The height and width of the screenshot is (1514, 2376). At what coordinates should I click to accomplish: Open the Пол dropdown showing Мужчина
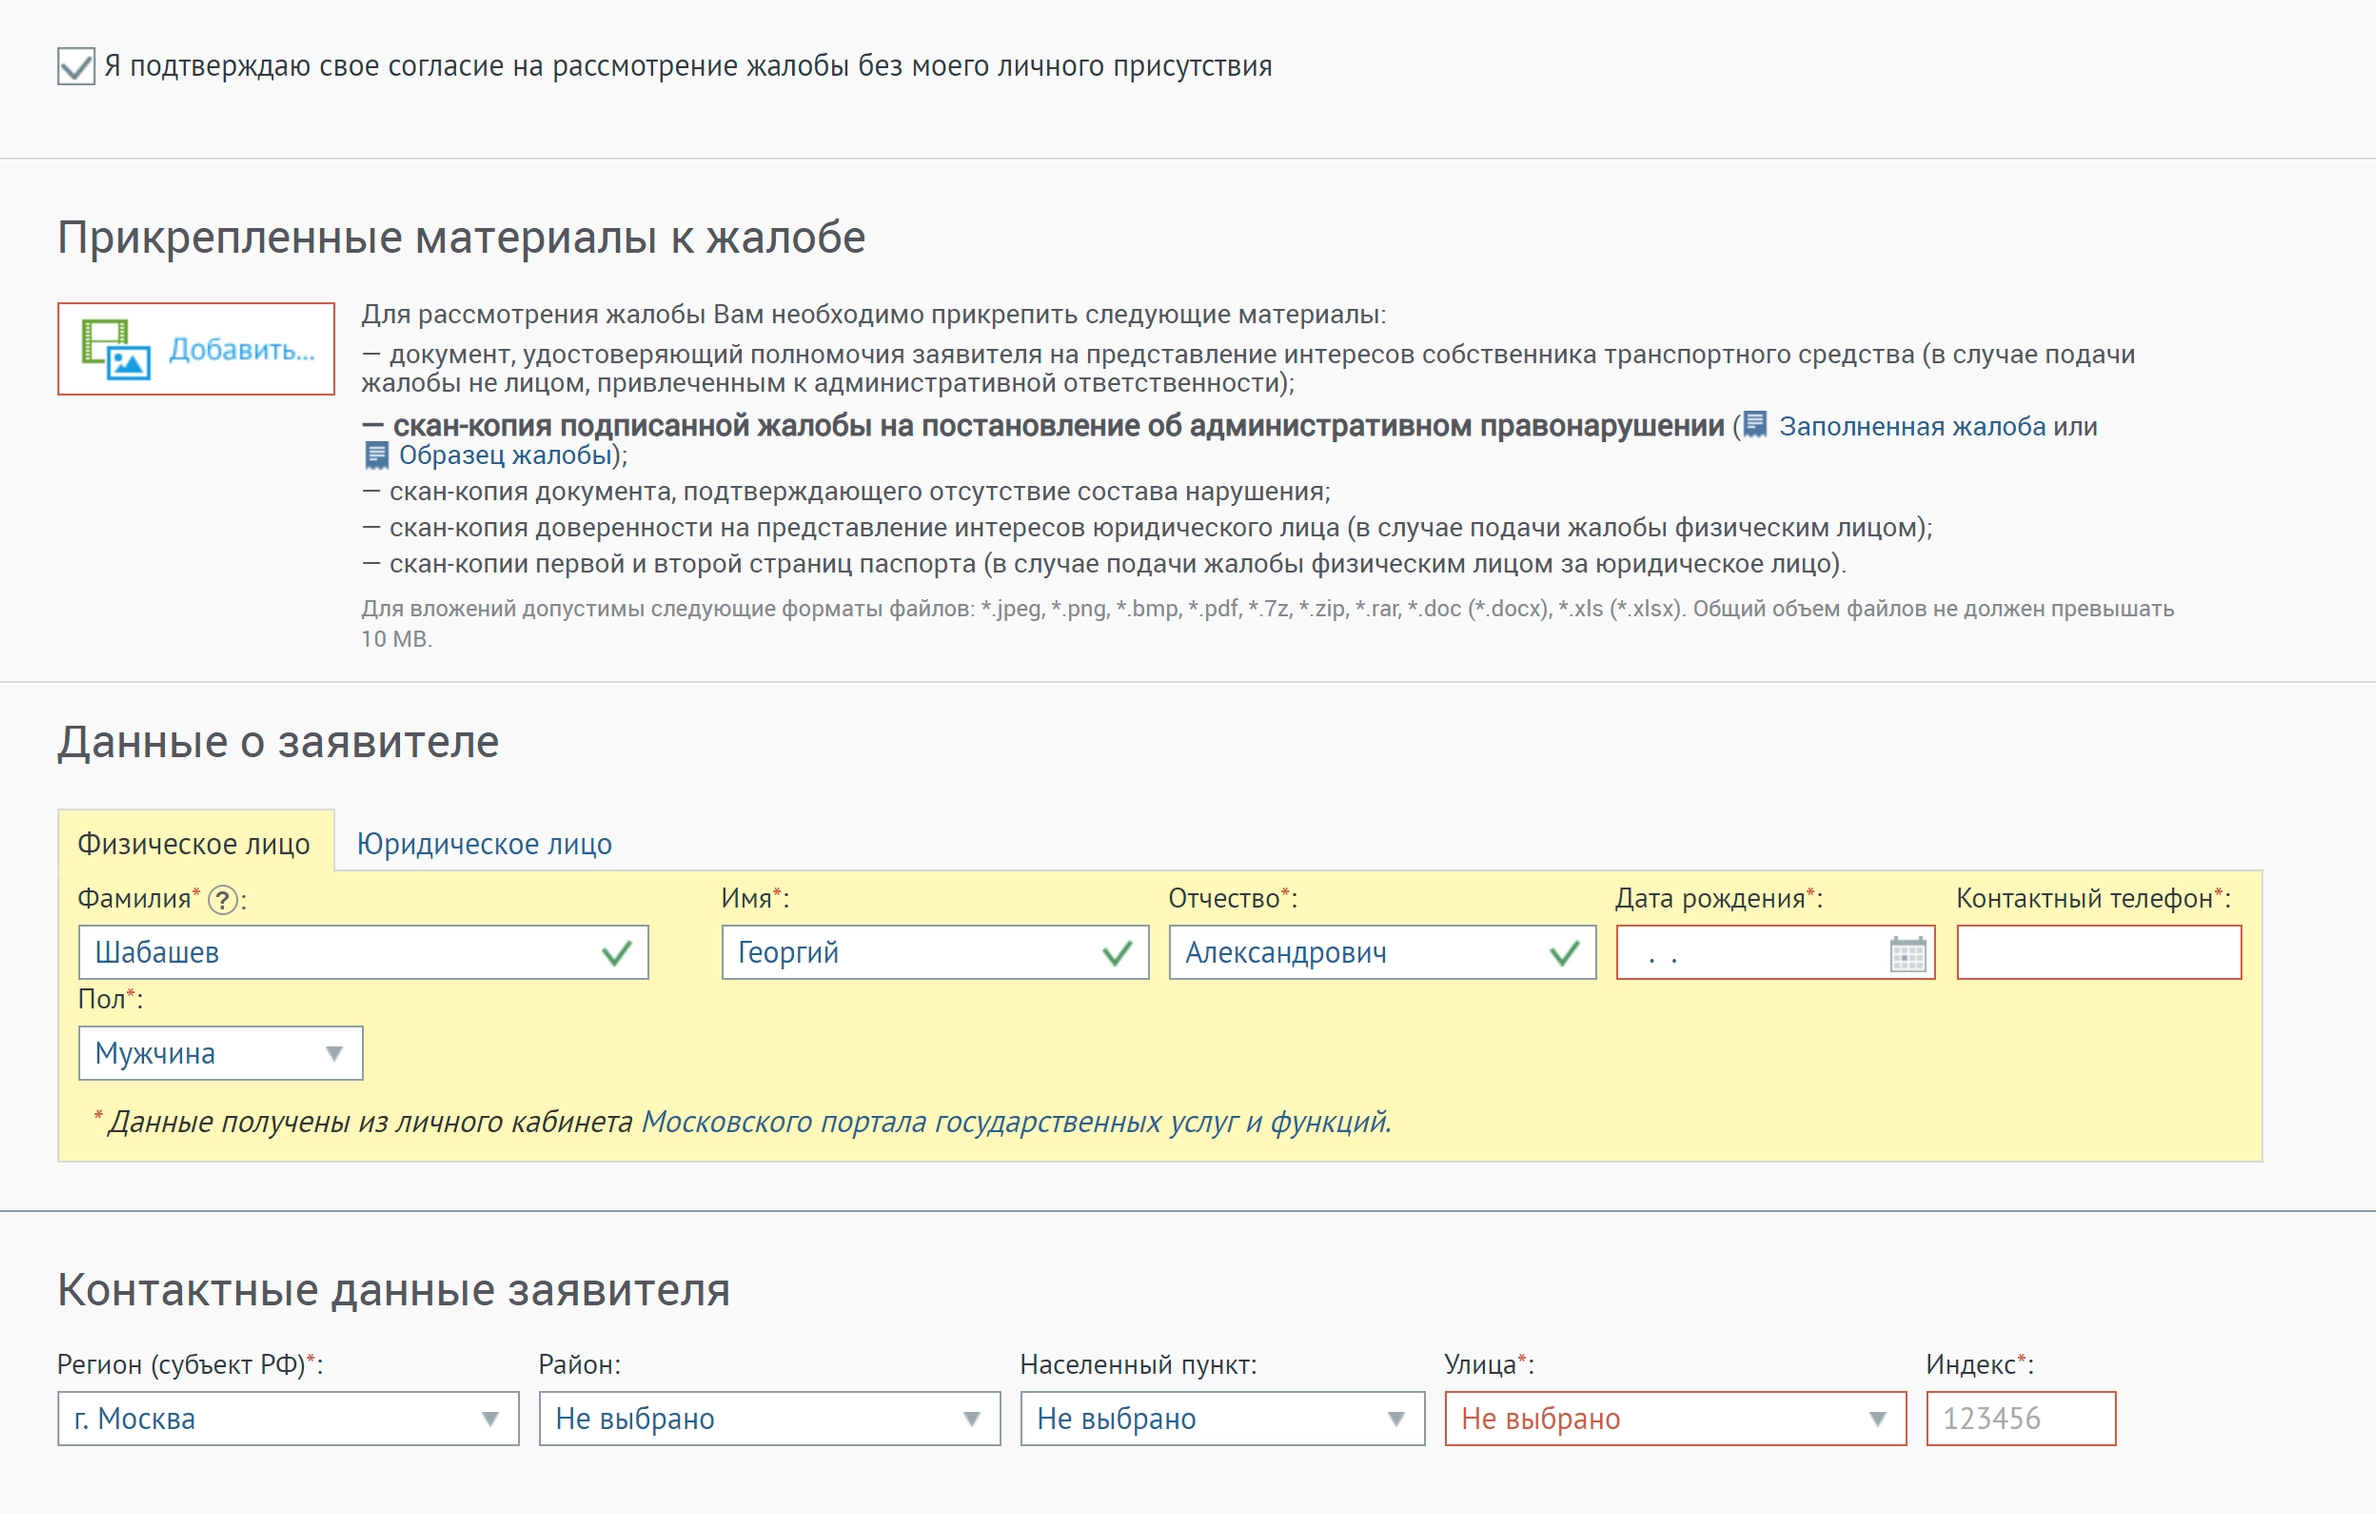221,1053
